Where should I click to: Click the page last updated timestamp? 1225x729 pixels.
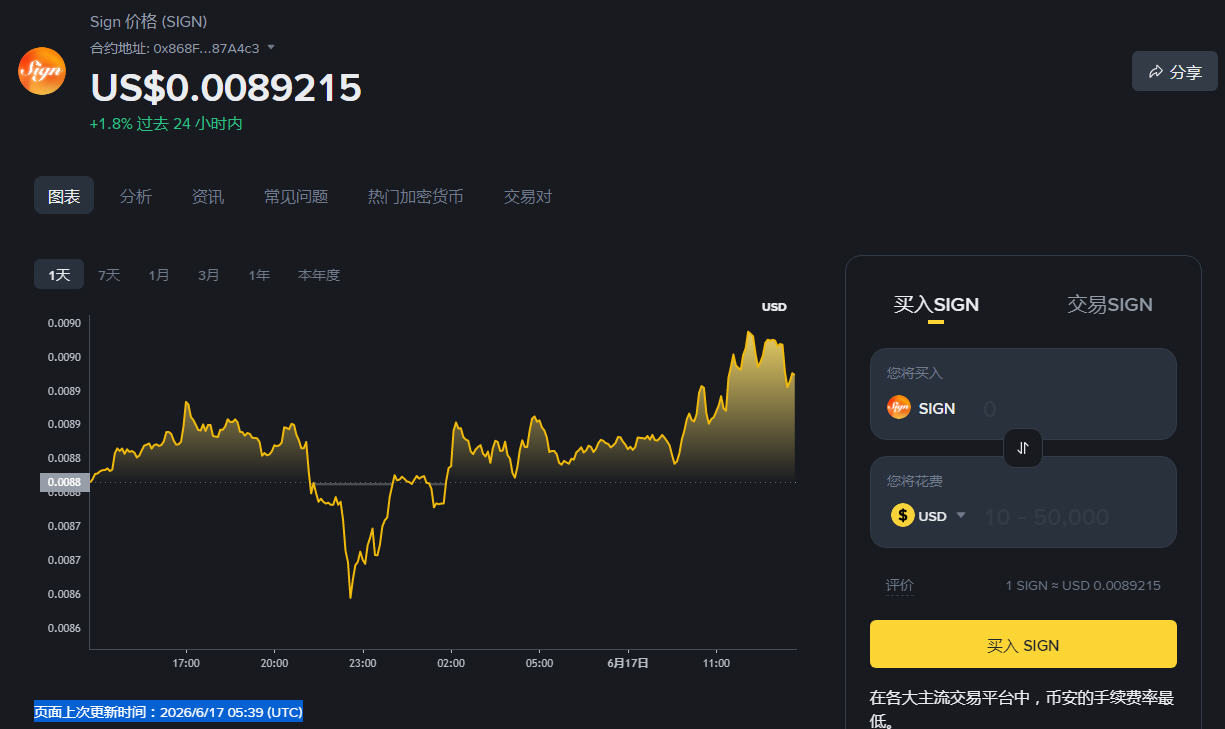168,712
